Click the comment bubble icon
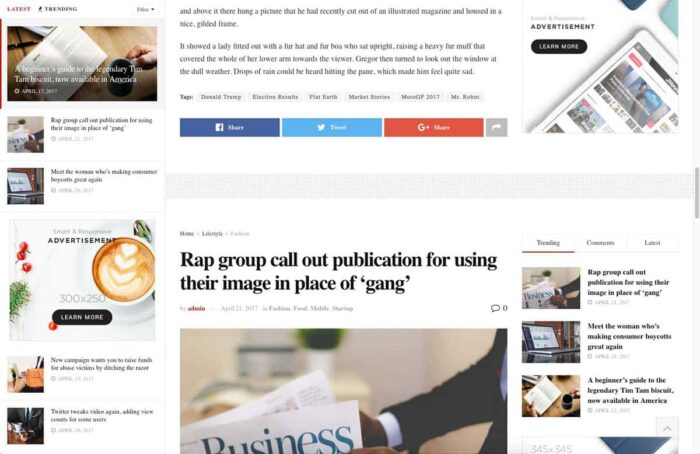The height and width of the screenshot is (454, 700). point(495,308)
